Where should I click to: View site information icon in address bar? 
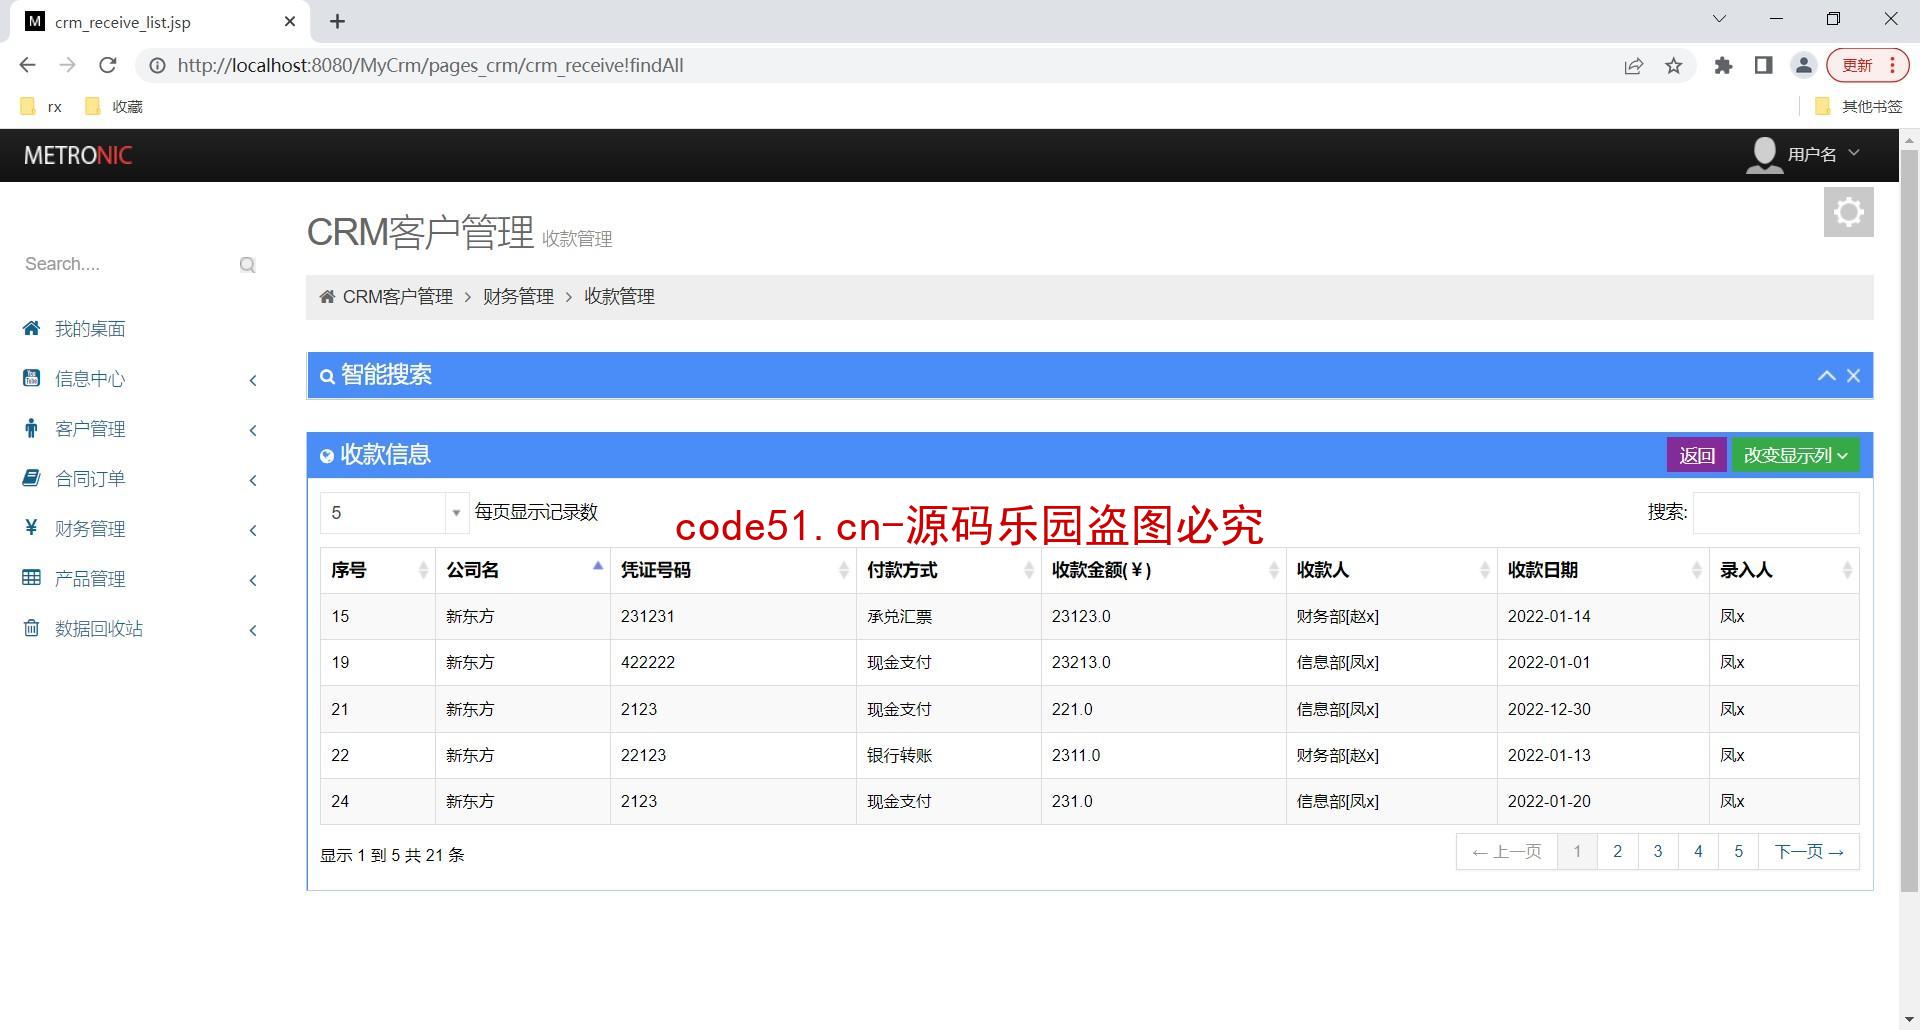(x=157, y=66)
